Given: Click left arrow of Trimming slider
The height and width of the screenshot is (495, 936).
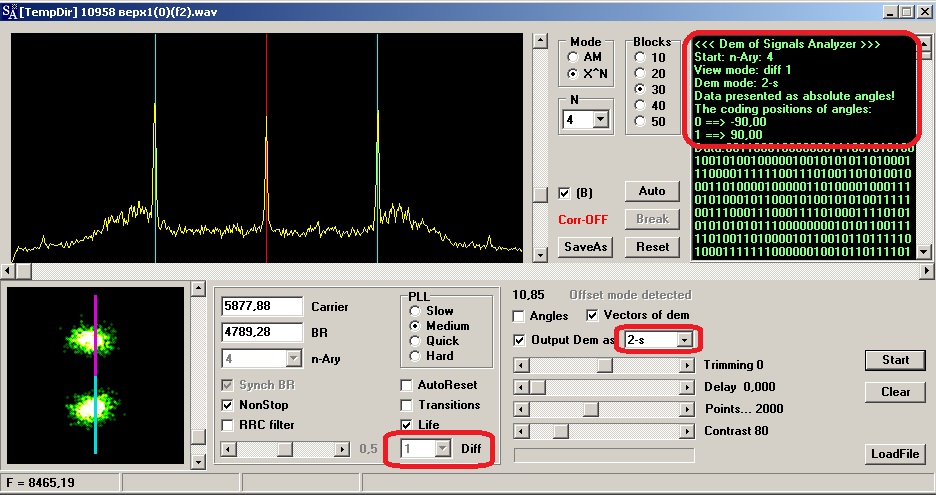Looking at the screenshot, I should (521, 365).
